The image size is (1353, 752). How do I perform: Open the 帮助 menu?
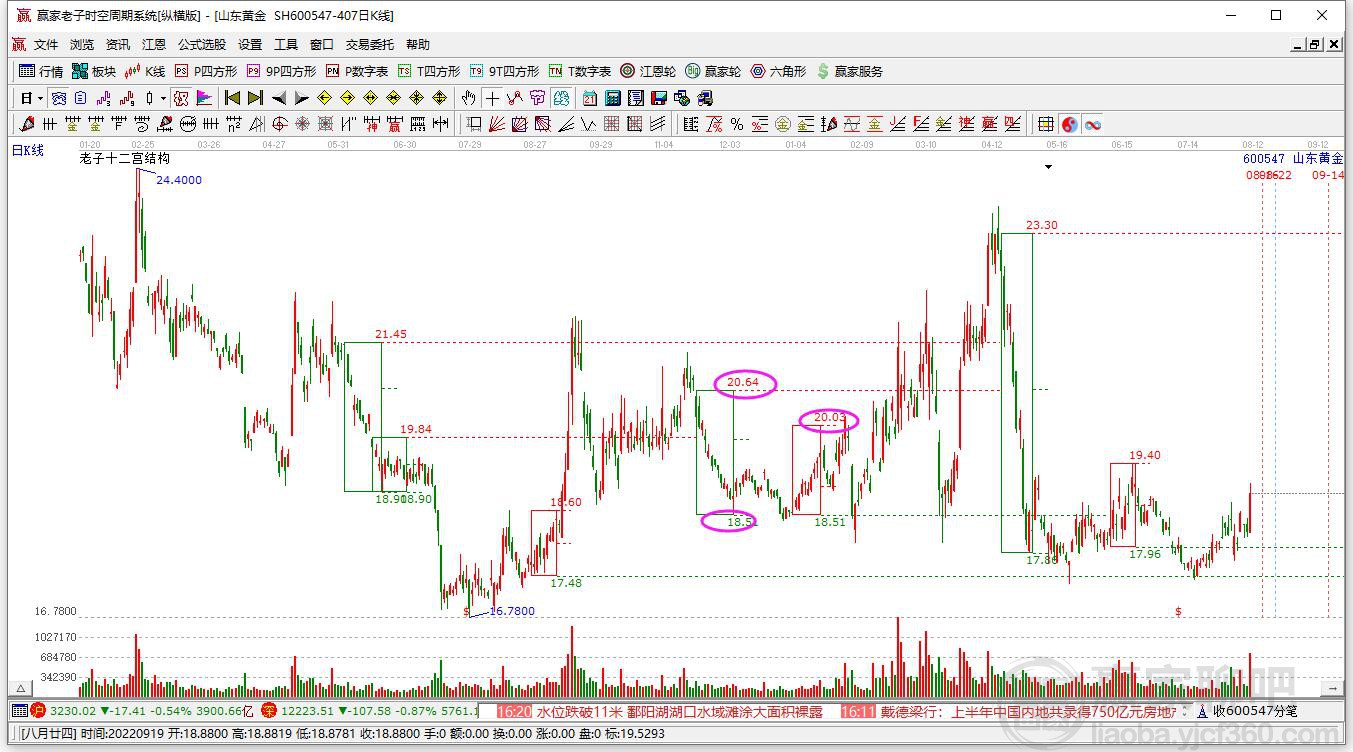pyautogui.click(x=418, y=45)
